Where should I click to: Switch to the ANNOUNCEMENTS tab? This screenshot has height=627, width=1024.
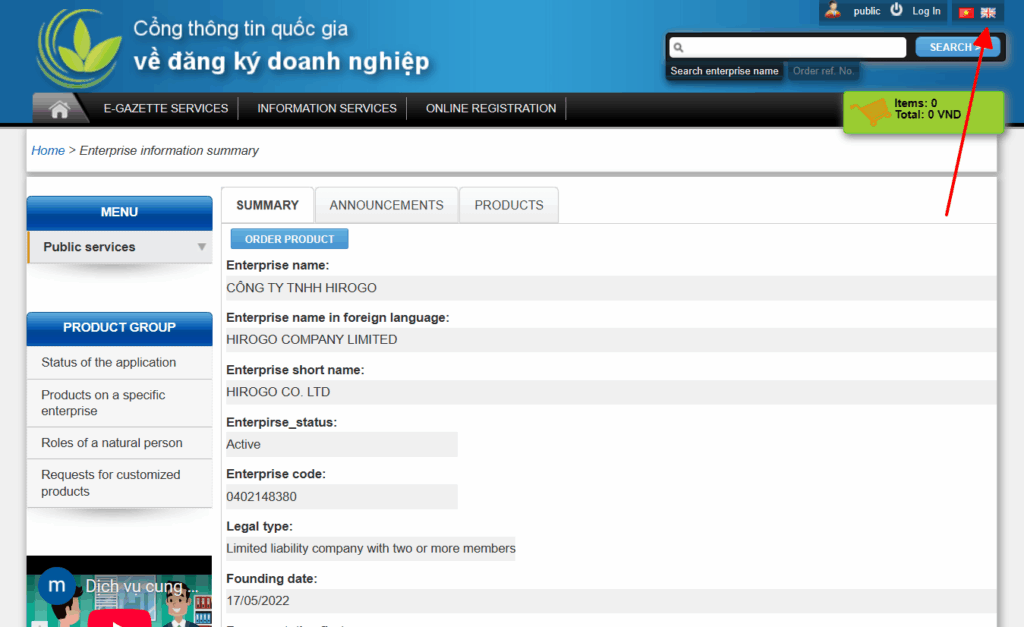387,205
